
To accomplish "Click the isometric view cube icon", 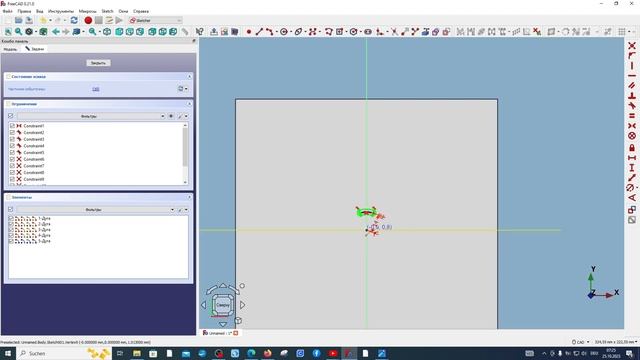I will pyautogui.click(x=107, y=31).
